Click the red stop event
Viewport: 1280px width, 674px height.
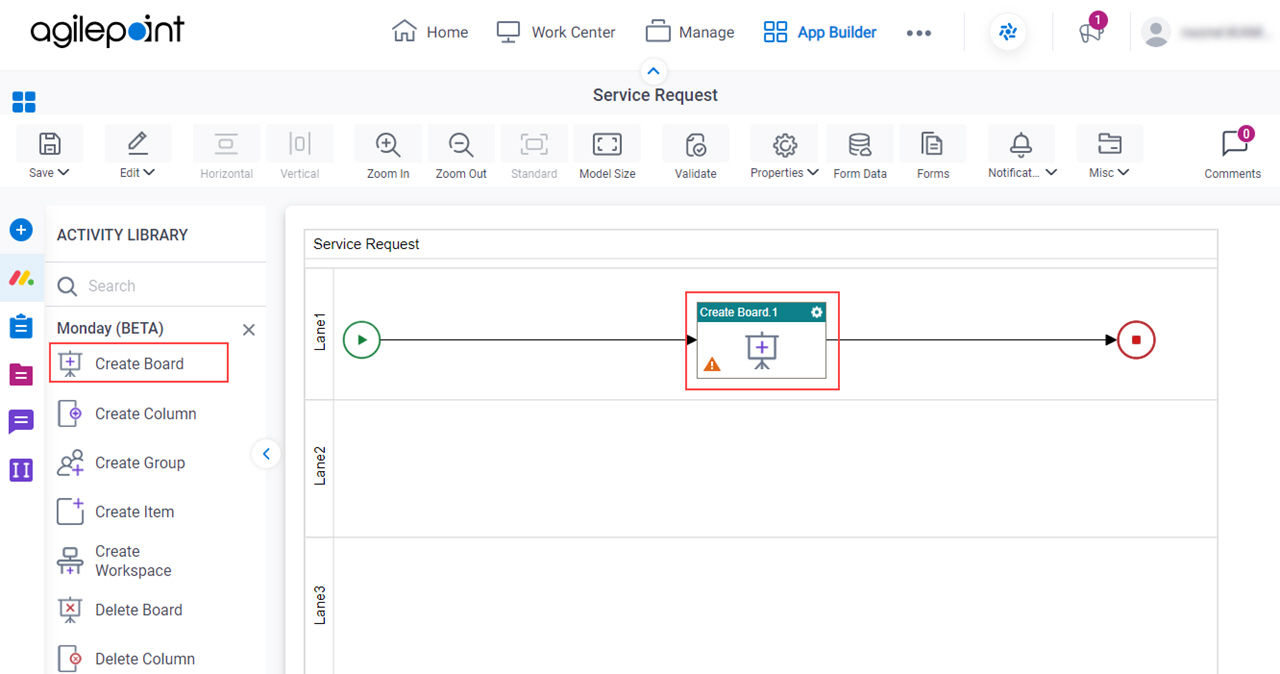click(x=1136, y=340)
